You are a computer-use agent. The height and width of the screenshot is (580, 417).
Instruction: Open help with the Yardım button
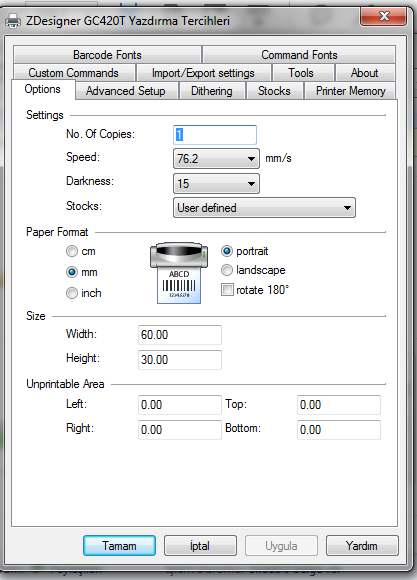(362, 546)
